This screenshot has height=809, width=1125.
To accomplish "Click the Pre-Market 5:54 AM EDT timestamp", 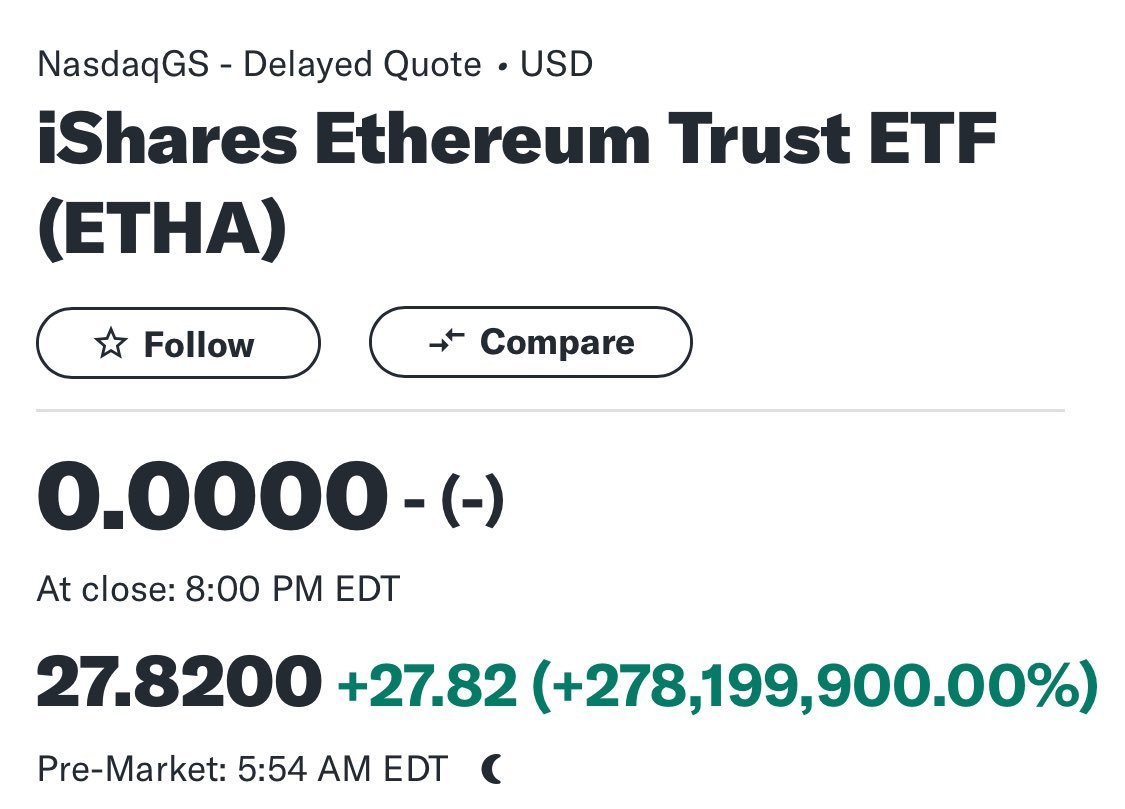I will coord(243,769).
